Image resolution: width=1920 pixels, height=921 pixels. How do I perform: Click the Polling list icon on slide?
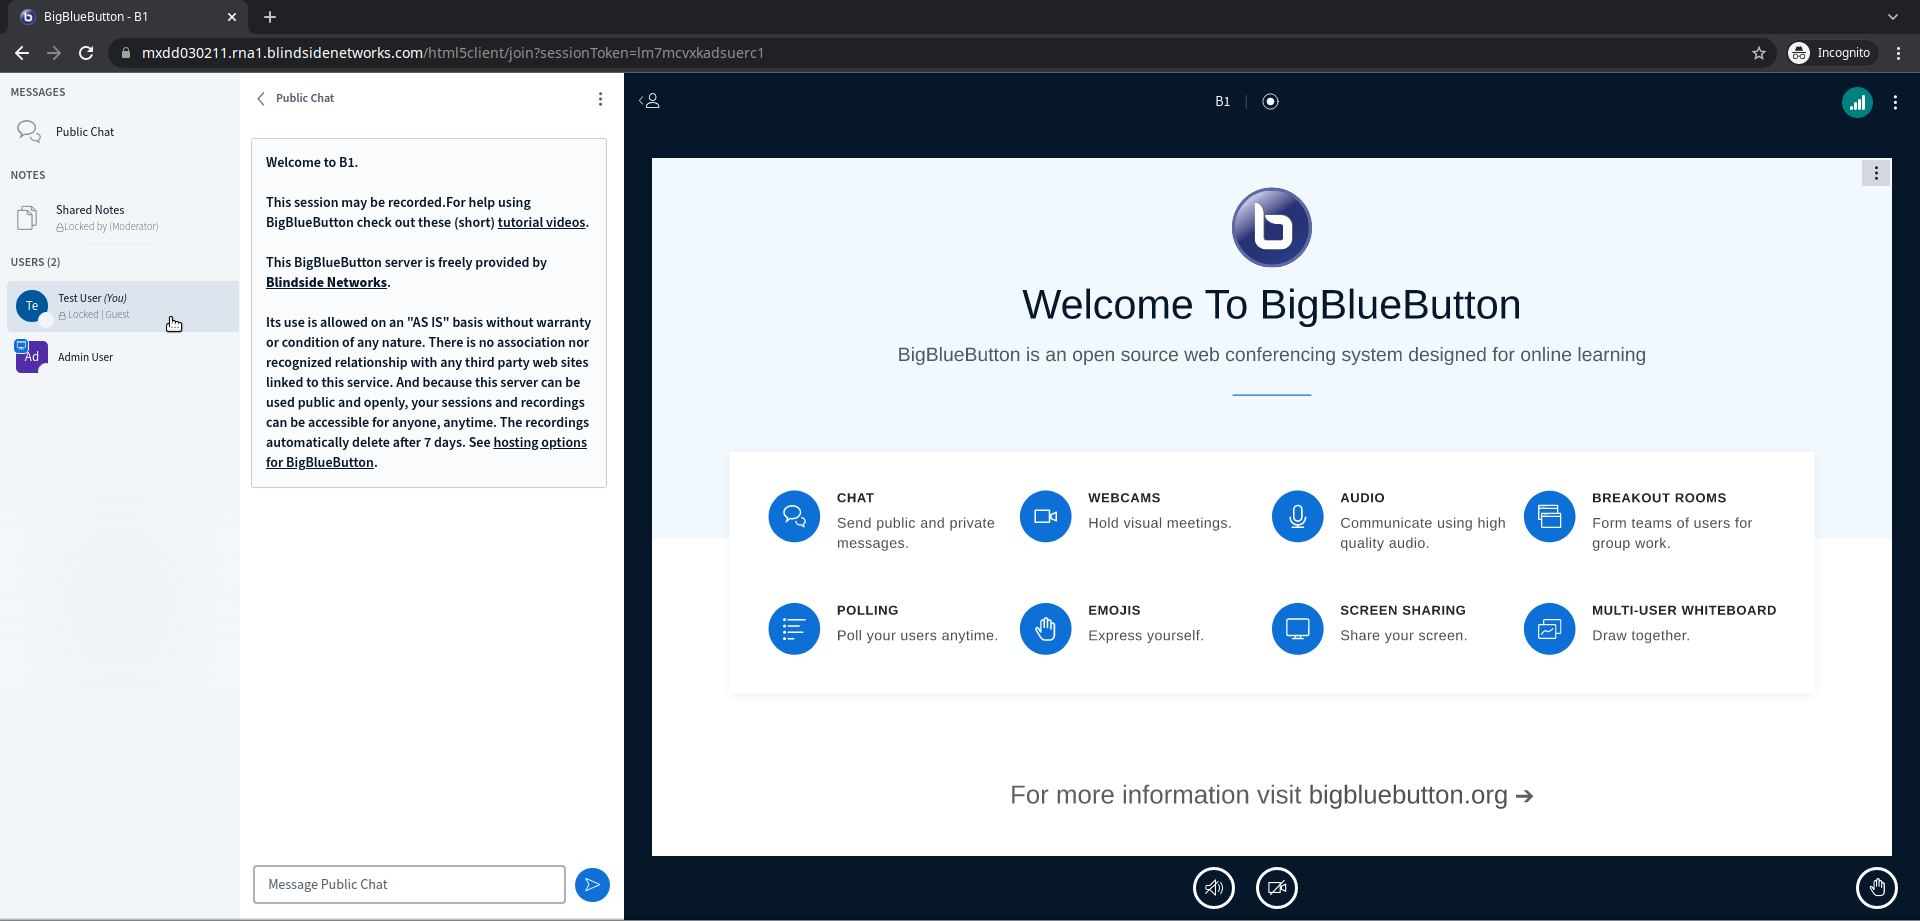pyautogui.click(x=794, y=629)
